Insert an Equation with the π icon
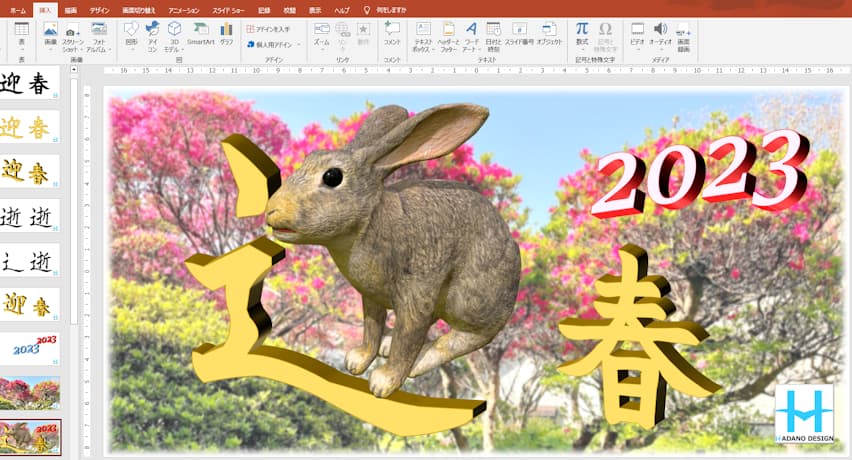This screenshot has height=460, width=852. tap(582, 28)
